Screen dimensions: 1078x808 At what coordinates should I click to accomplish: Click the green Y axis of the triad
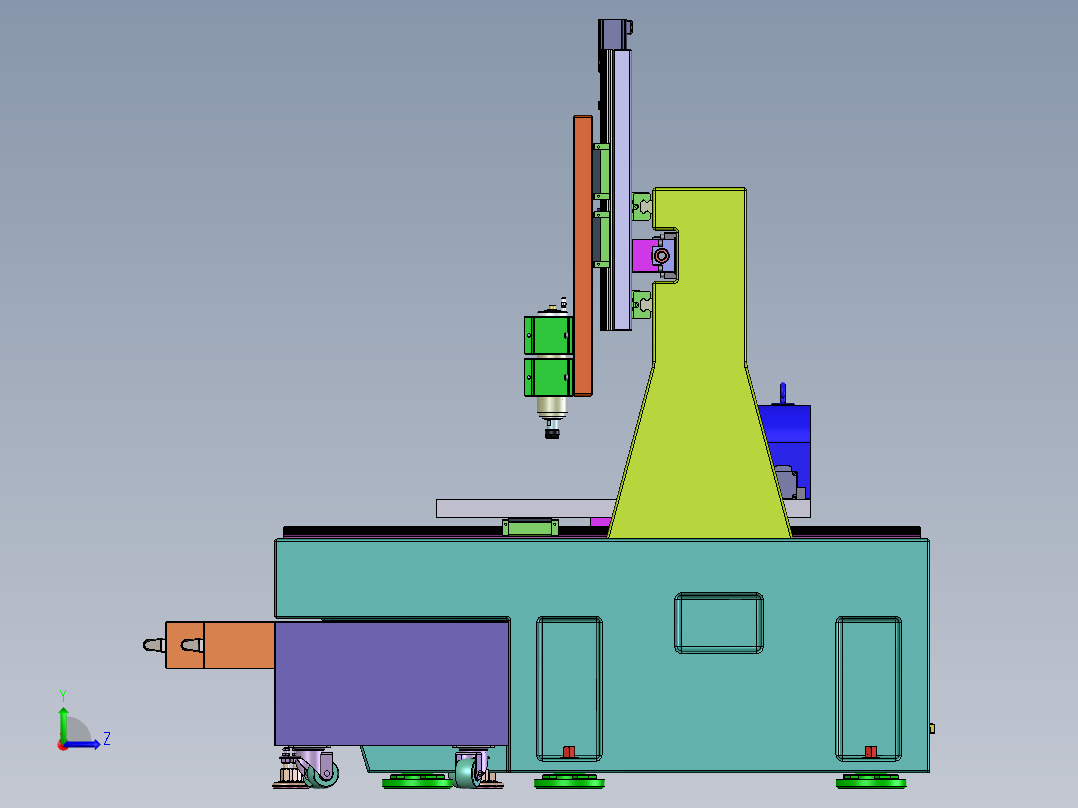[x=63, y=723]
